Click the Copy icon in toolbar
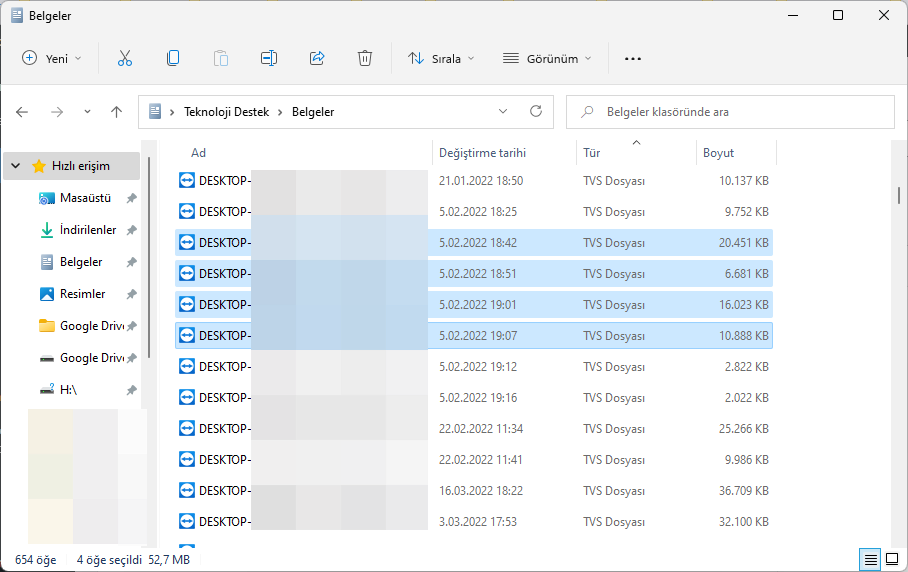The width and height of the screenshot is (908, 572). [173, 58]
